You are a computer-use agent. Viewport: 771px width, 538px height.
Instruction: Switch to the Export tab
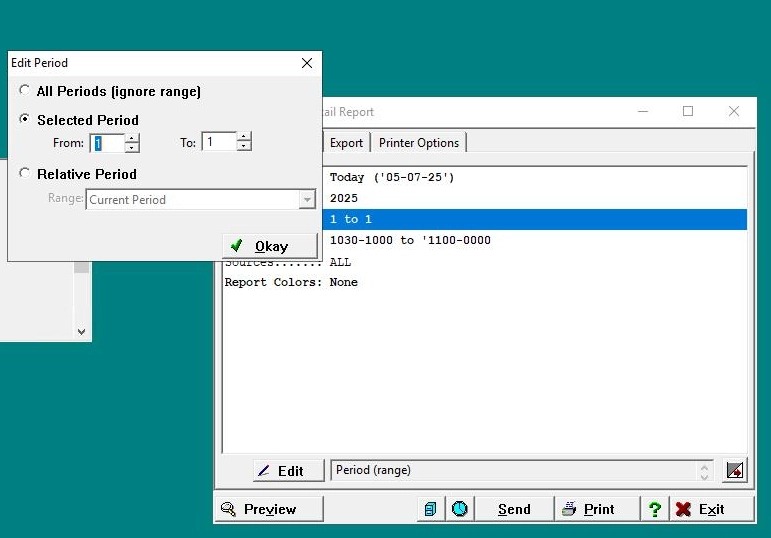click(x=346, y=143)
